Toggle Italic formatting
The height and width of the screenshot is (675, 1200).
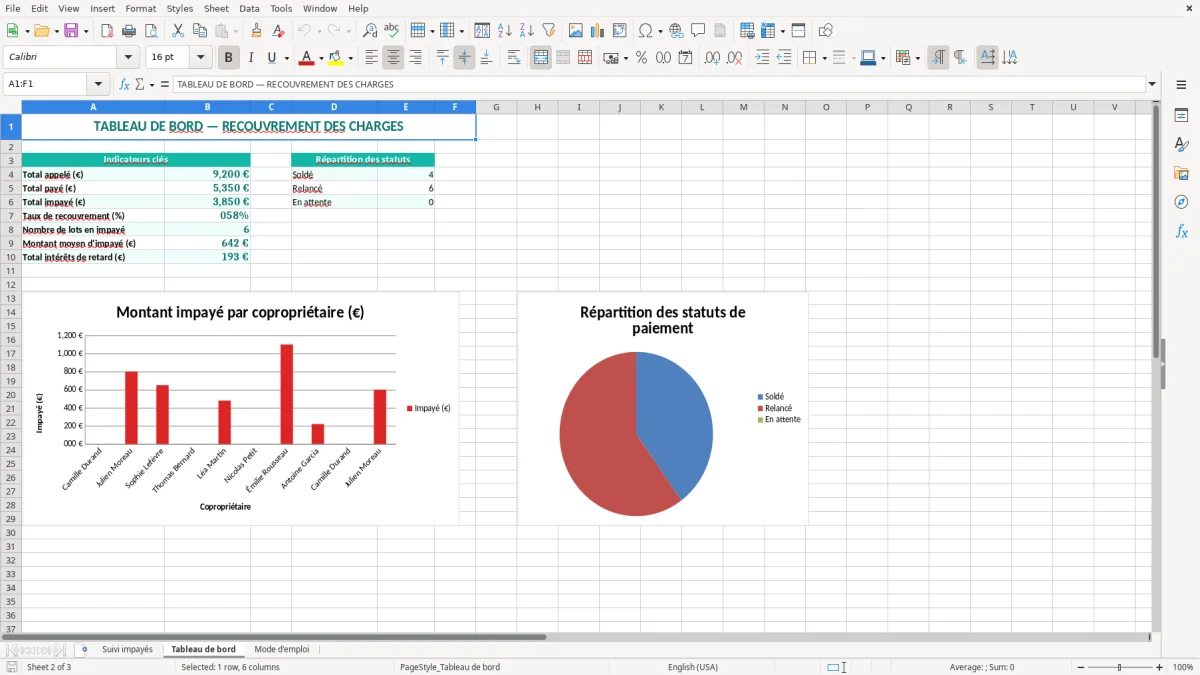[250, 58]
